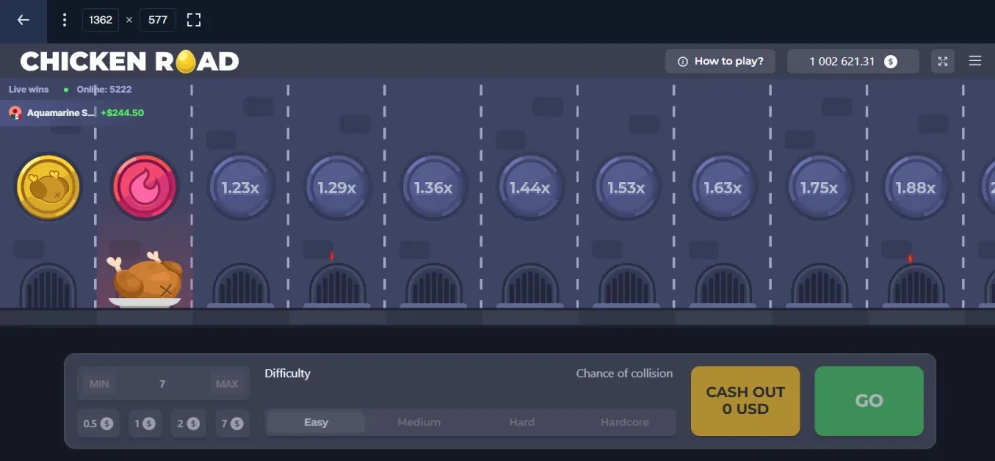Edit the 1362 width field

coord(100,20)
